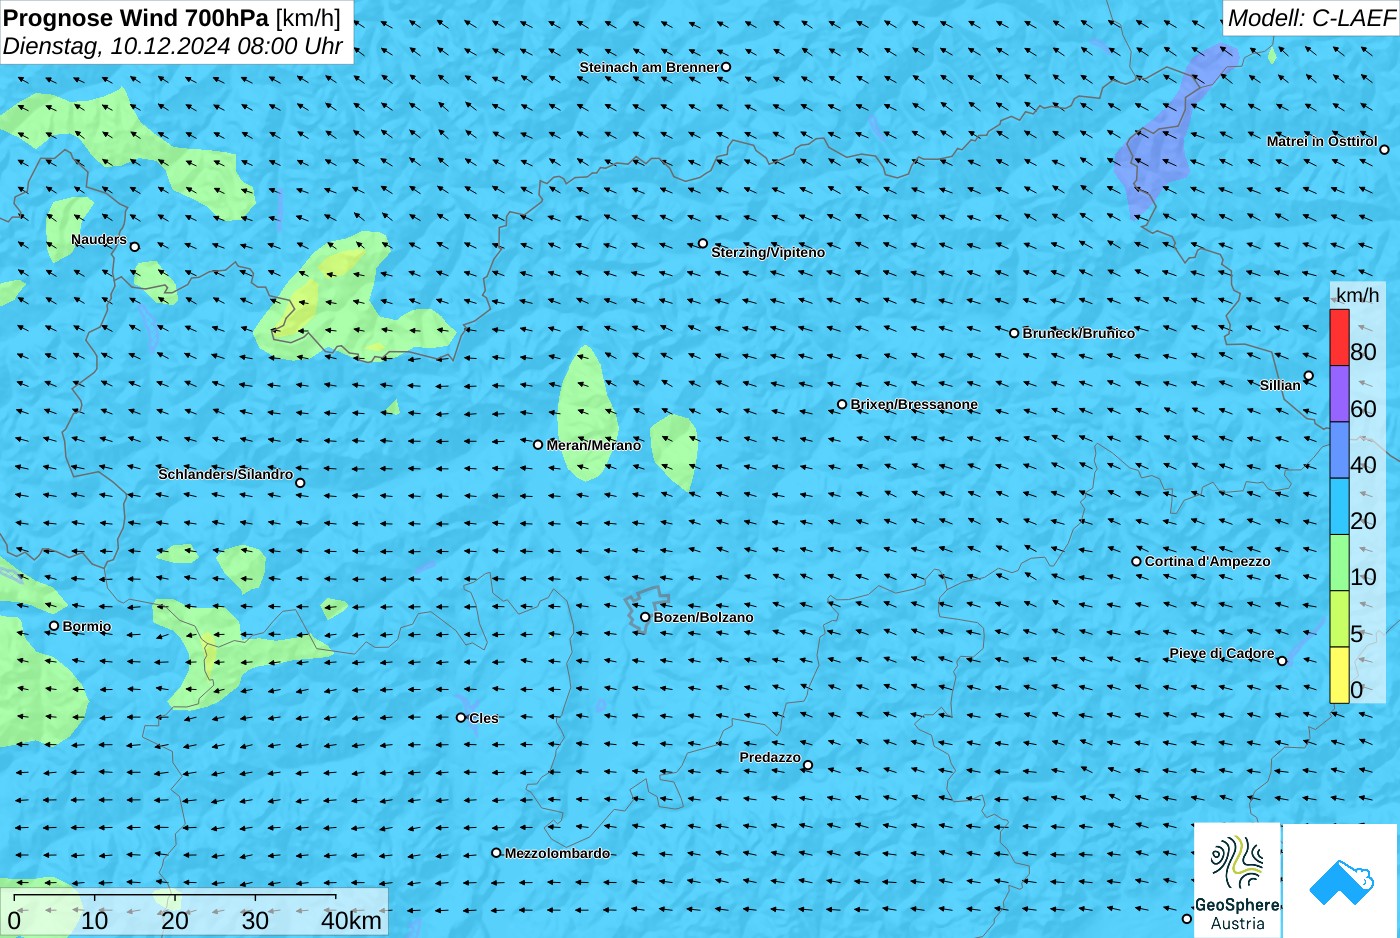This screenshot has height=938, width=1400.
Task: Click the Schlanders/Silandro marker circle
Action: (300, 483)
